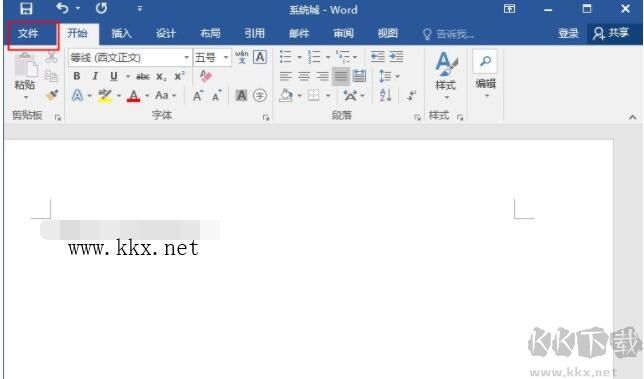Open the font size dropdown 五号

[225, 57]
